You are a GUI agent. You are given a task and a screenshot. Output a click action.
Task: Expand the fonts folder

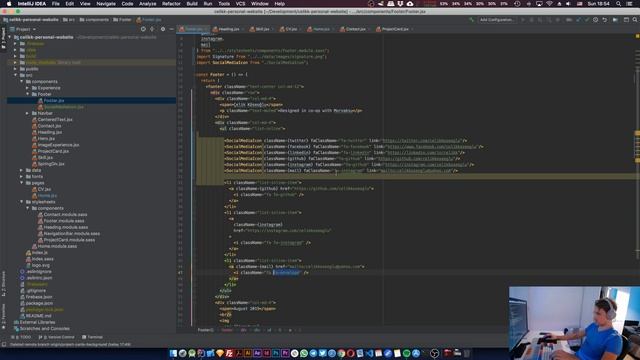(22, 176)
